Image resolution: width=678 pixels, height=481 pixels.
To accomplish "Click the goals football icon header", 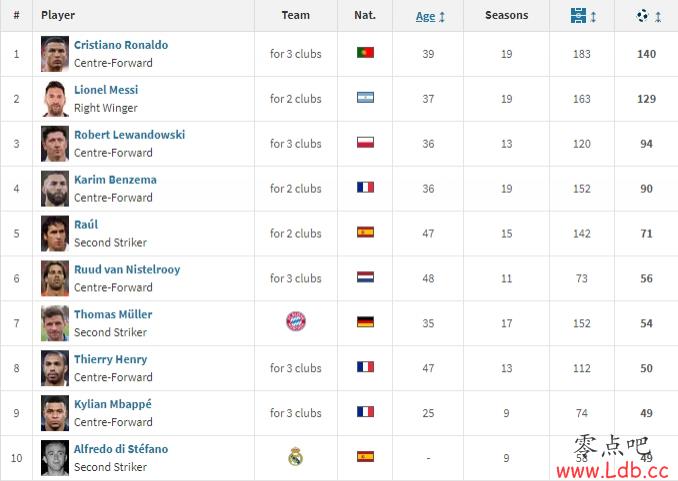I will [643, 16].
